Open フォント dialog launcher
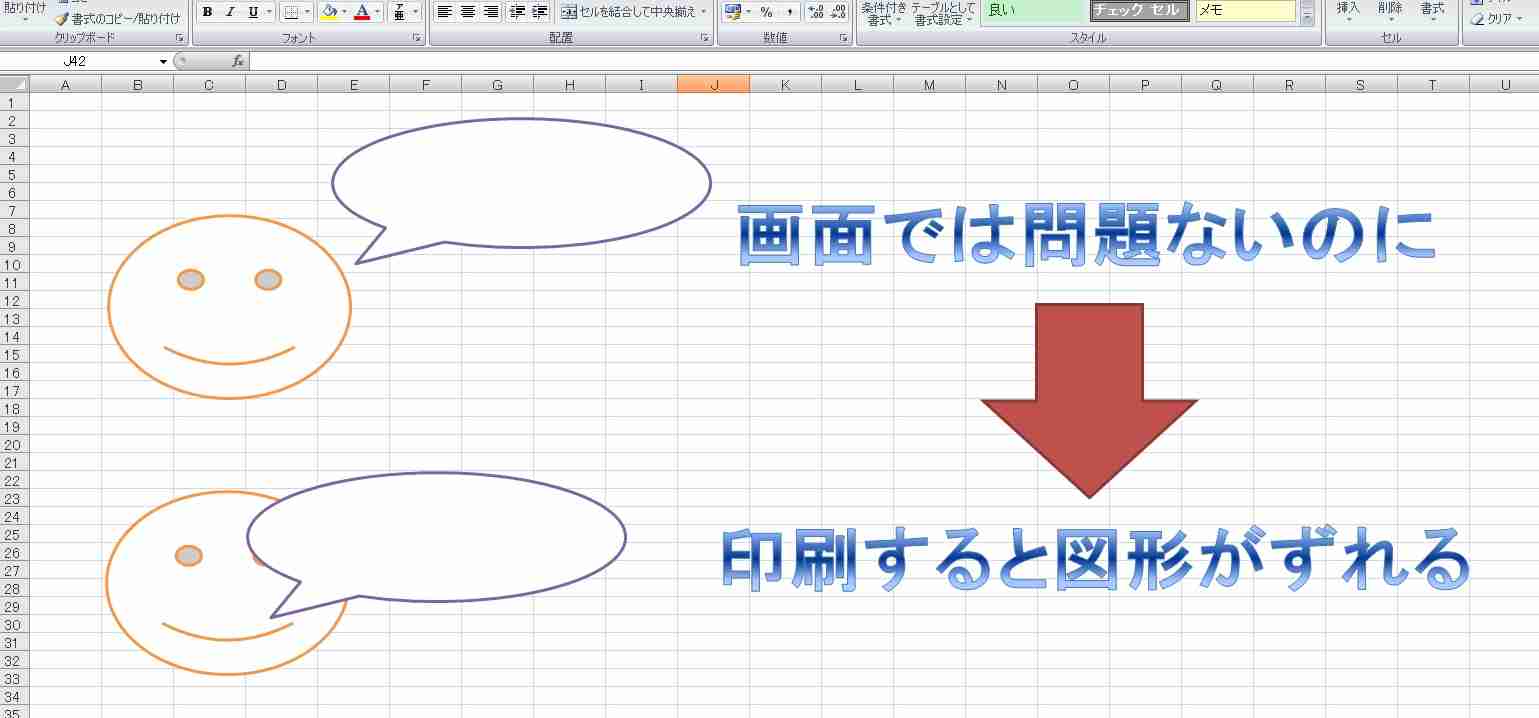Image resolution: width=1539 pixels, height=718 pixels. click(416, 38)
